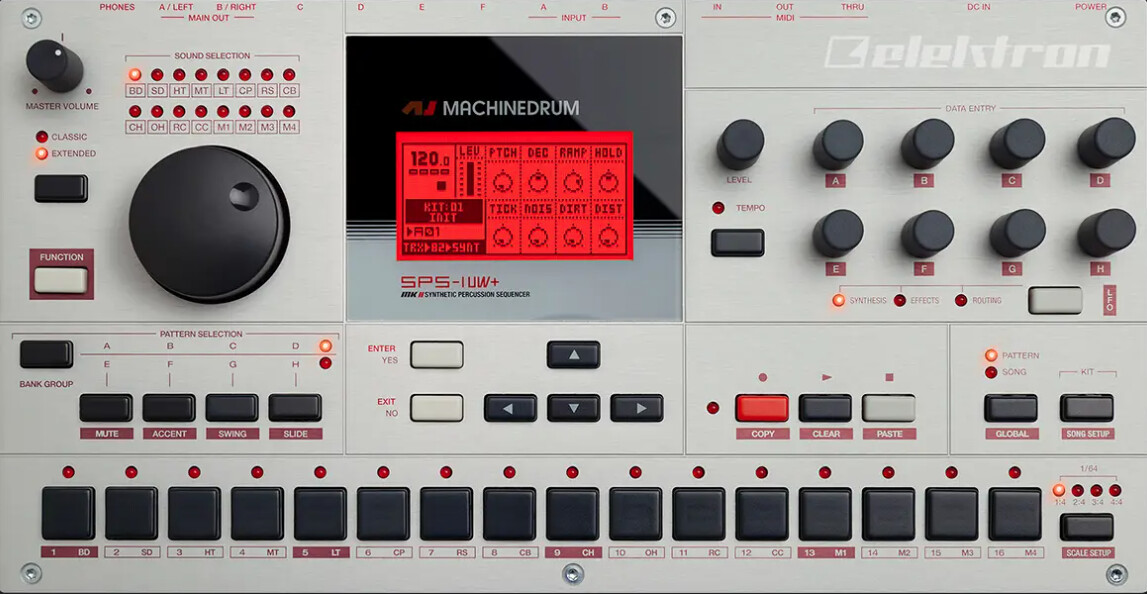Select bank C/G with the SWING button
Viewport: 1147px width, 594px height.
232,408
